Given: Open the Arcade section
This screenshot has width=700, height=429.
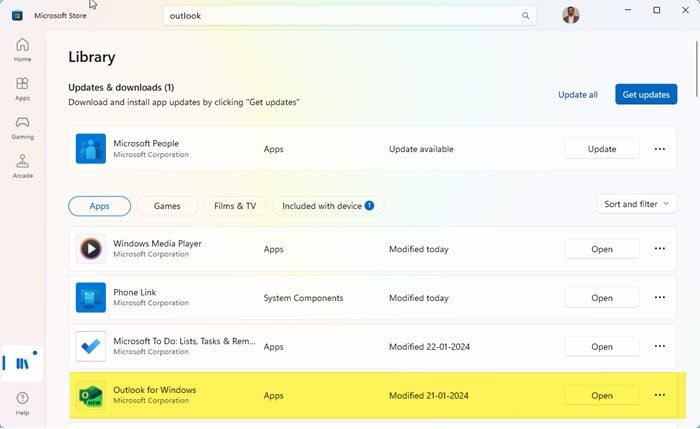Looking at the screenshot, I should [x=22, y=166].
